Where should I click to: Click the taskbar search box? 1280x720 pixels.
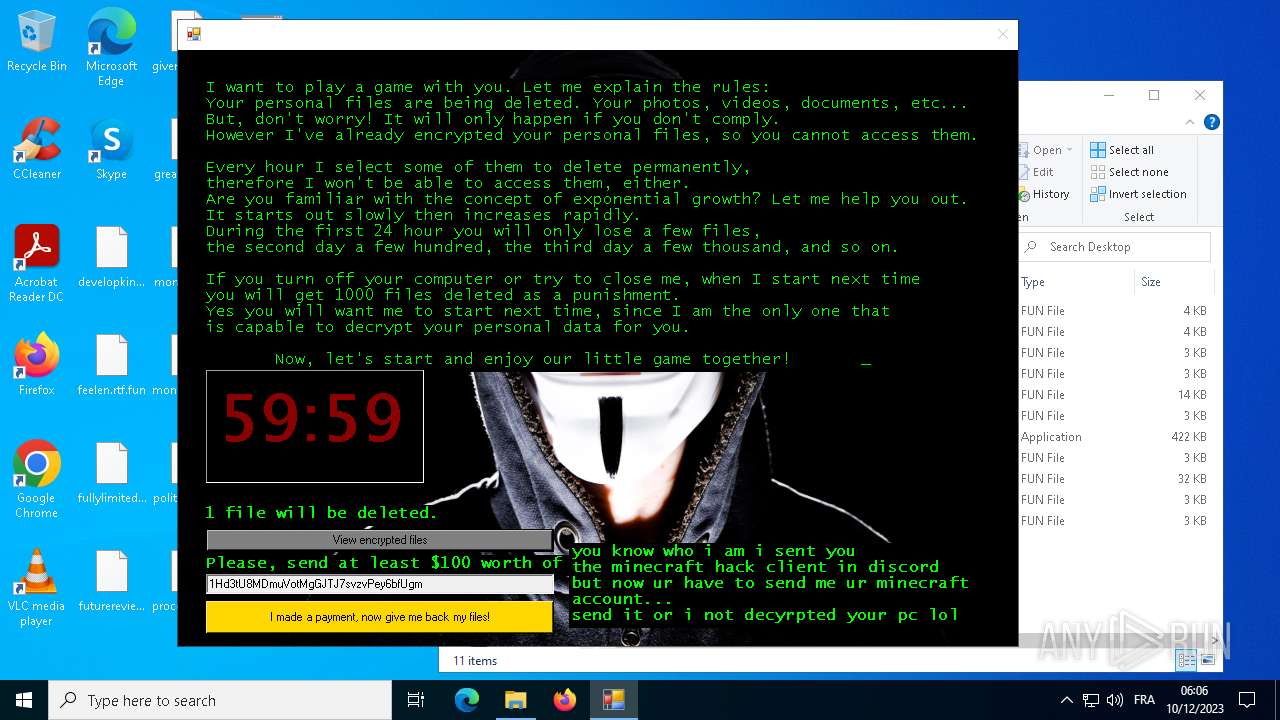pyautogui.click(x=220, y=700)
